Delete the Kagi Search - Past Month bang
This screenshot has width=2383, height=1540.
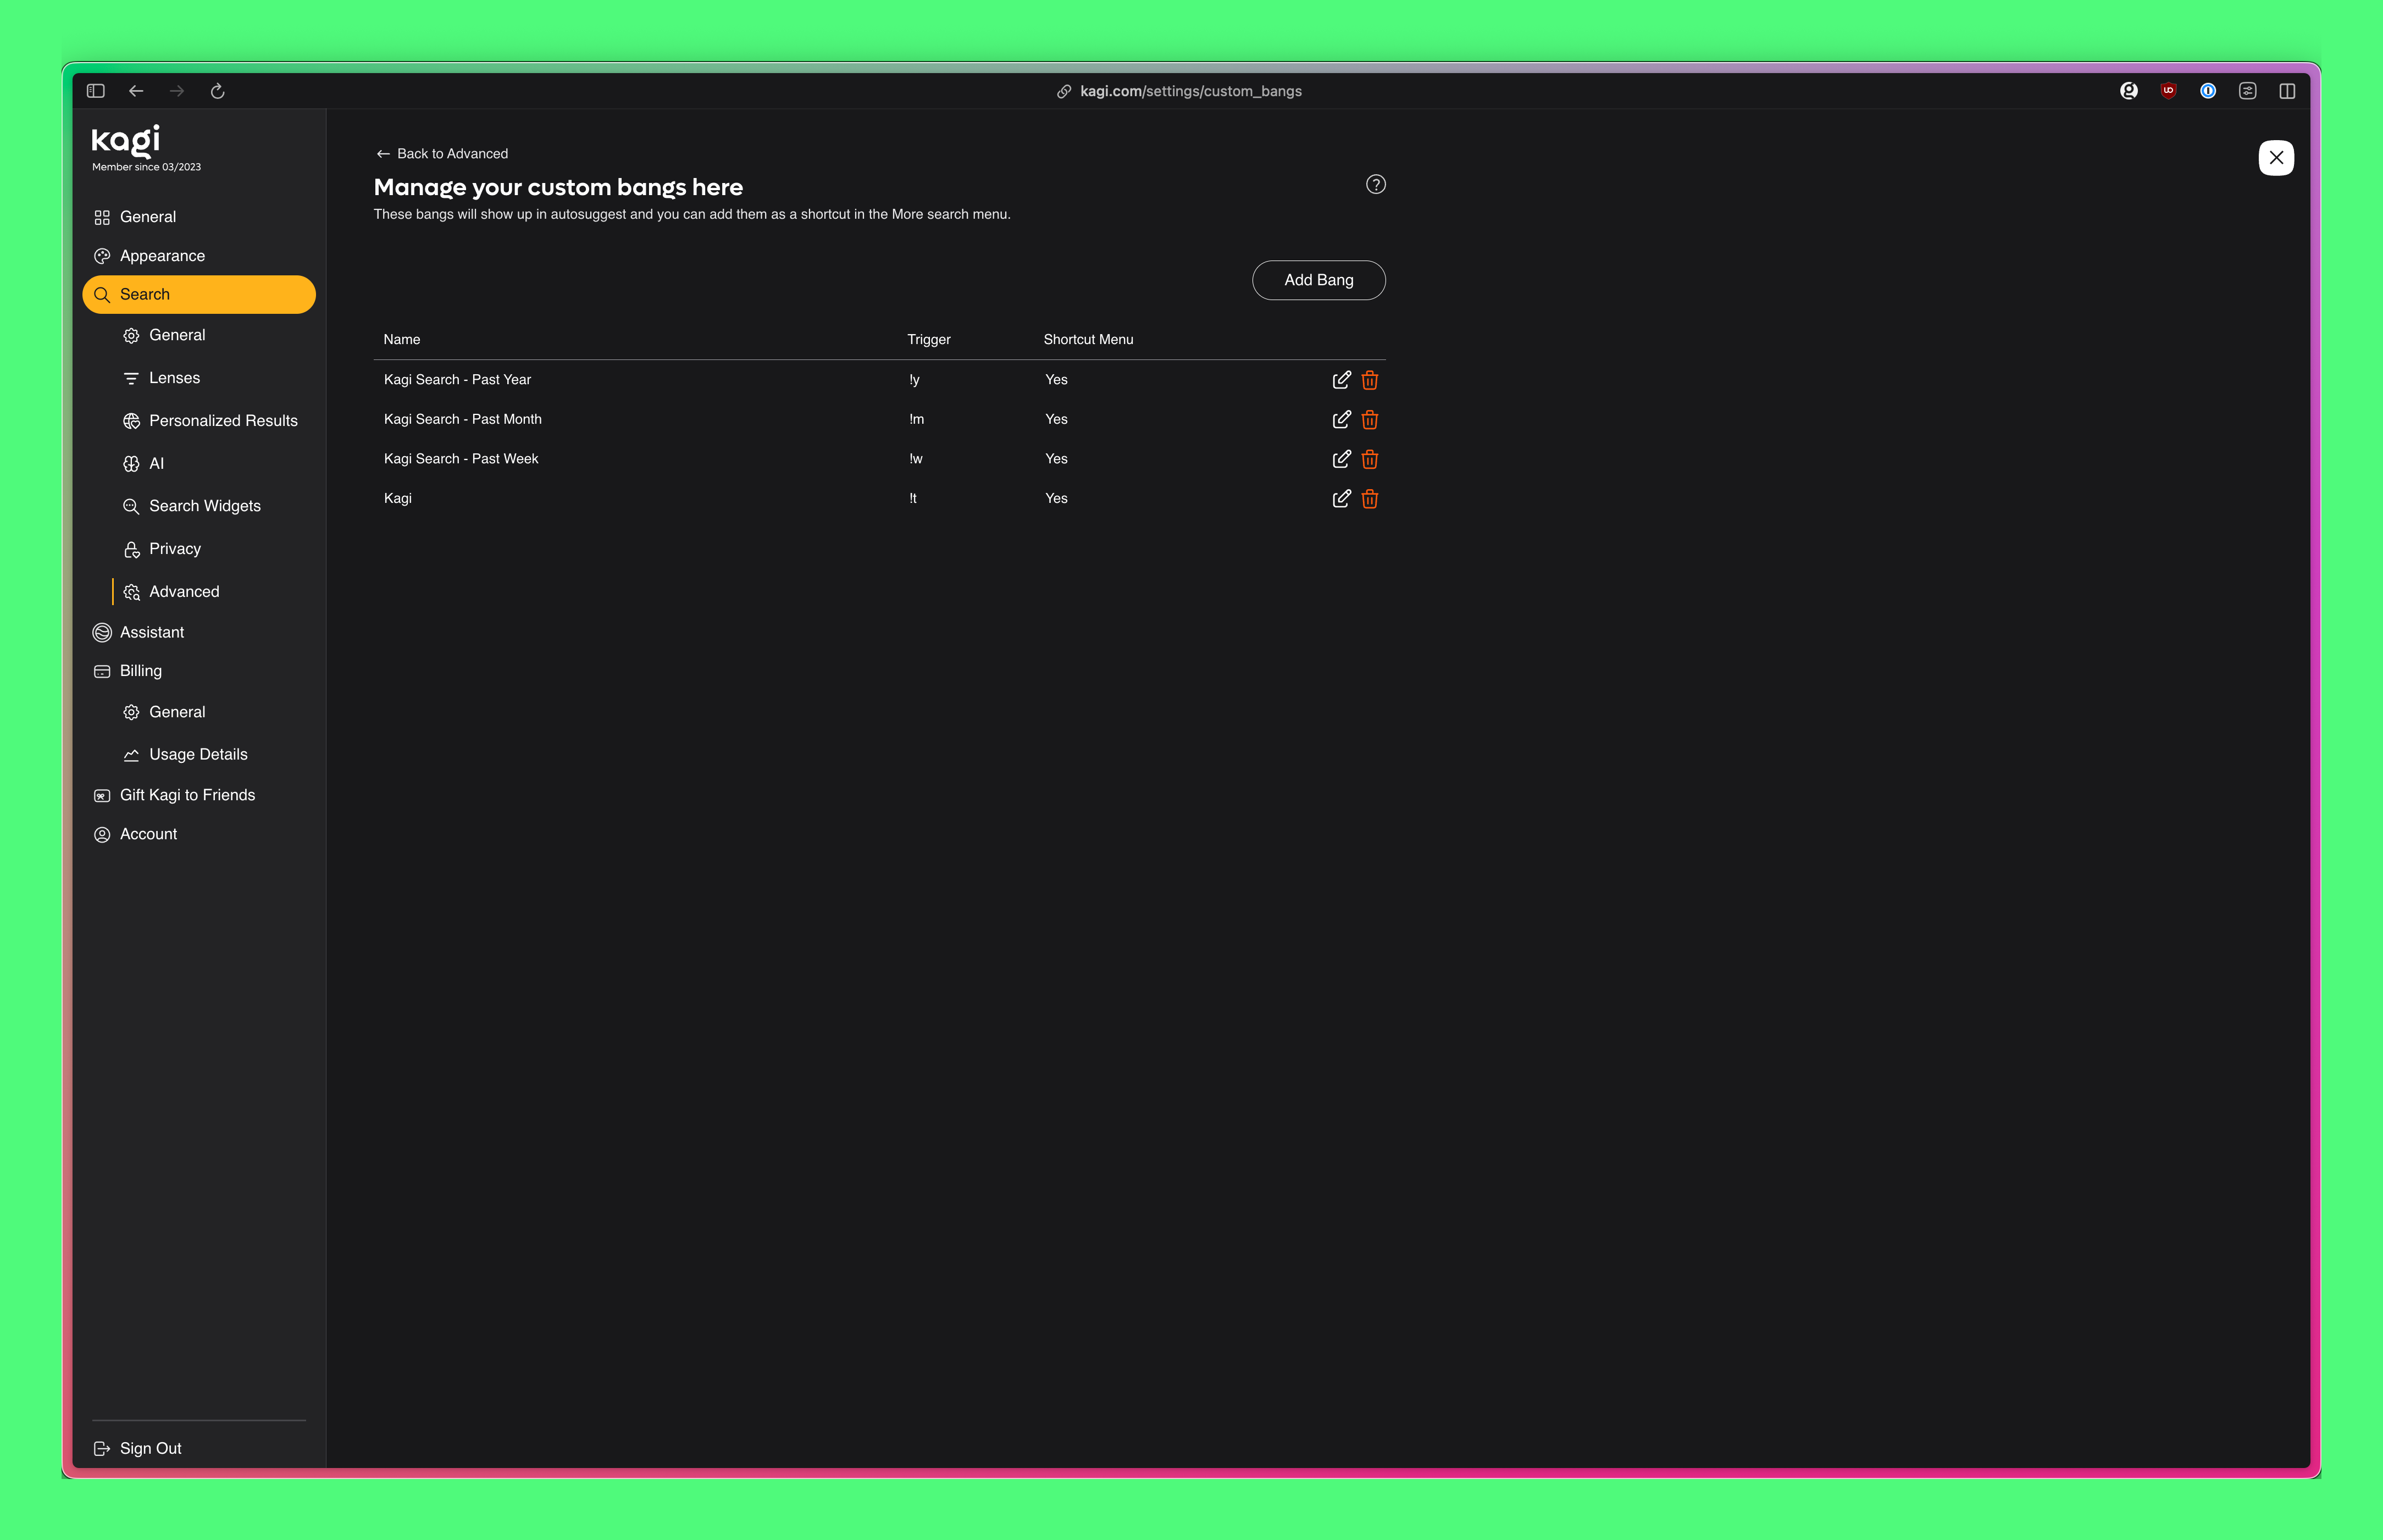(1369, 420)
